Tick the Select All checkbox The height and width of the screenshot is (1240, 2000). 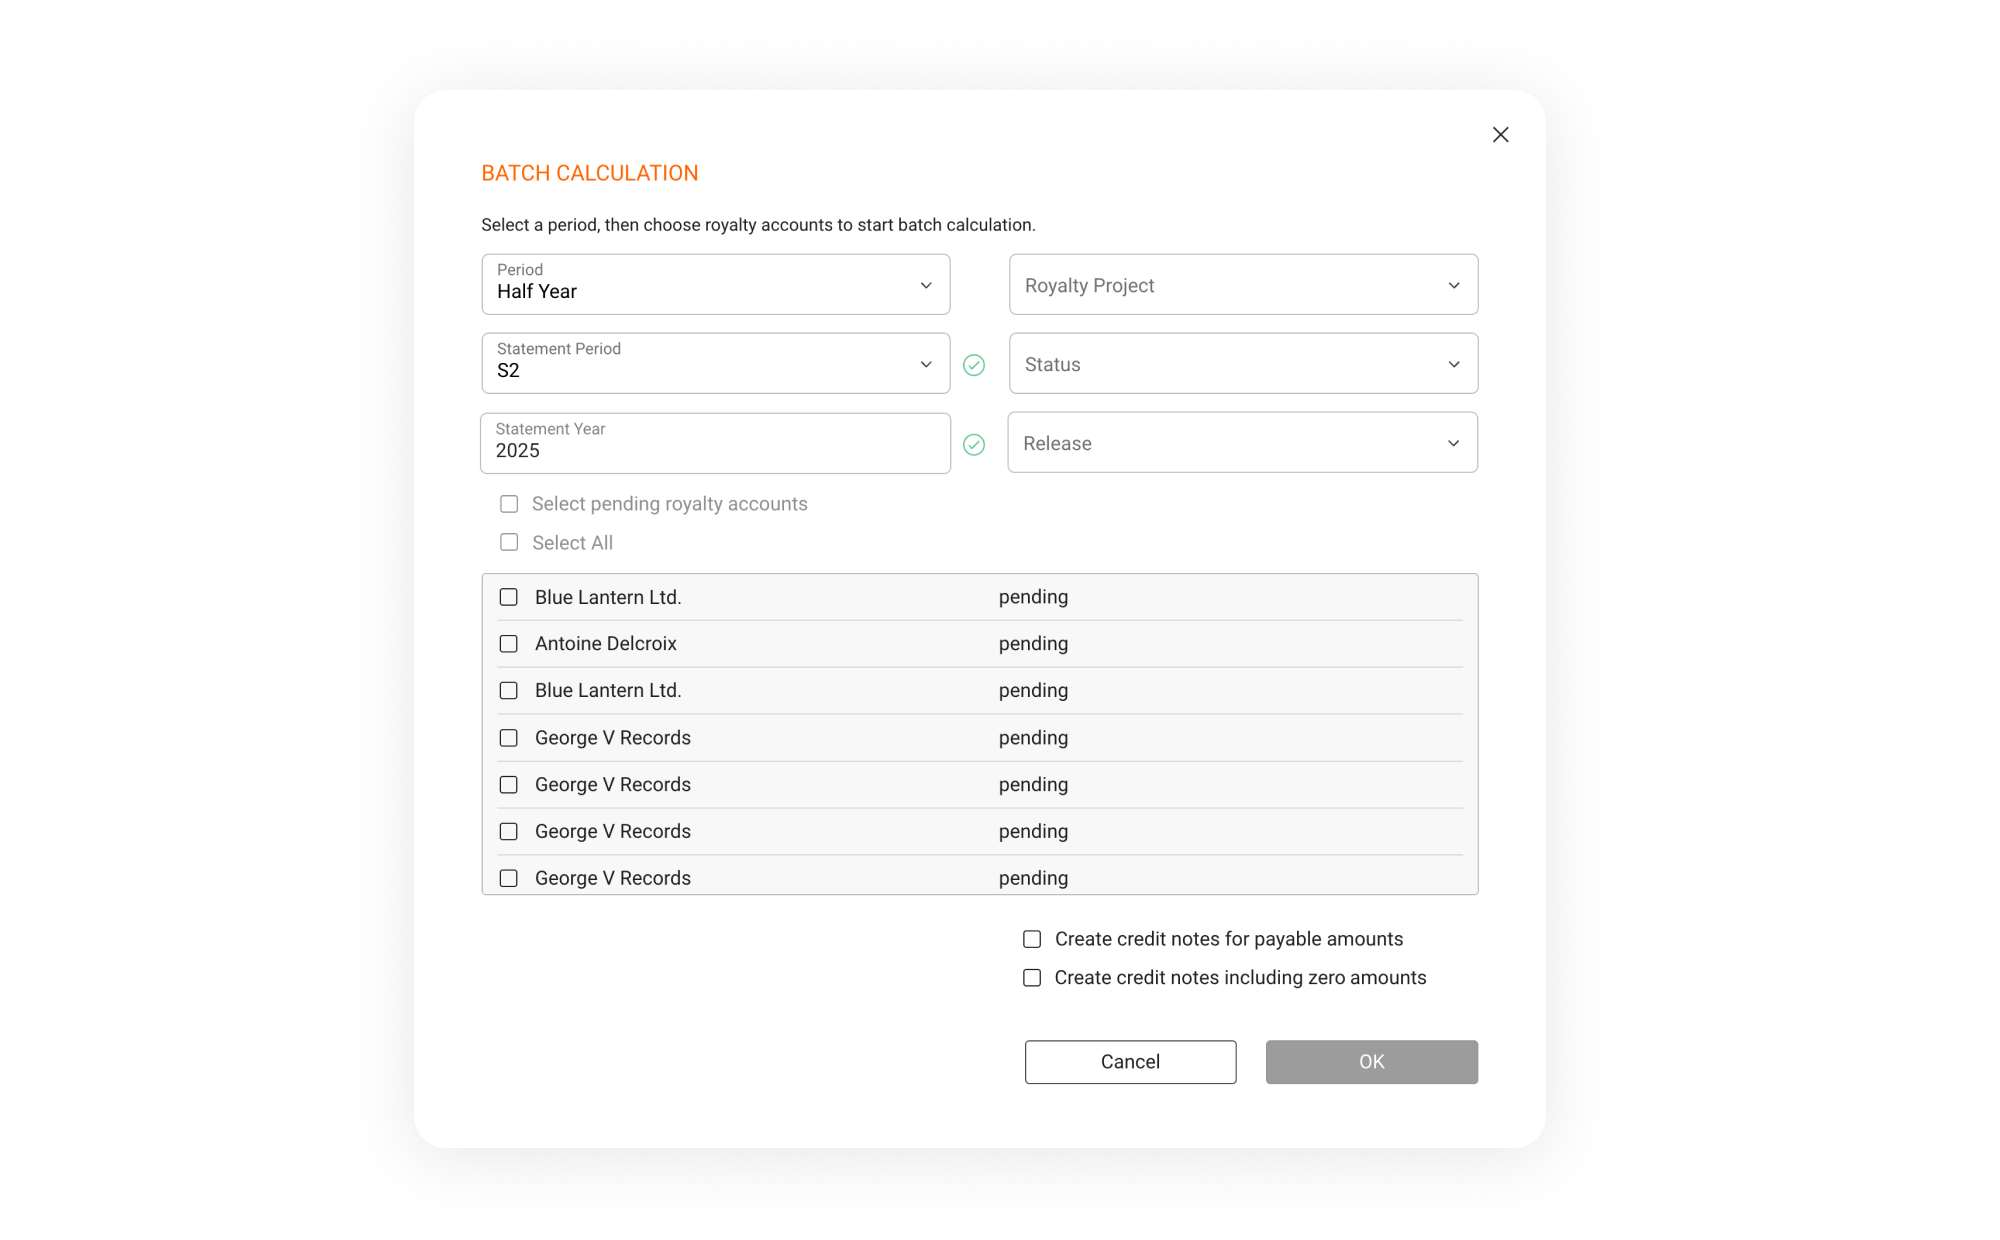pyautogui.click(x=509, y=542)
